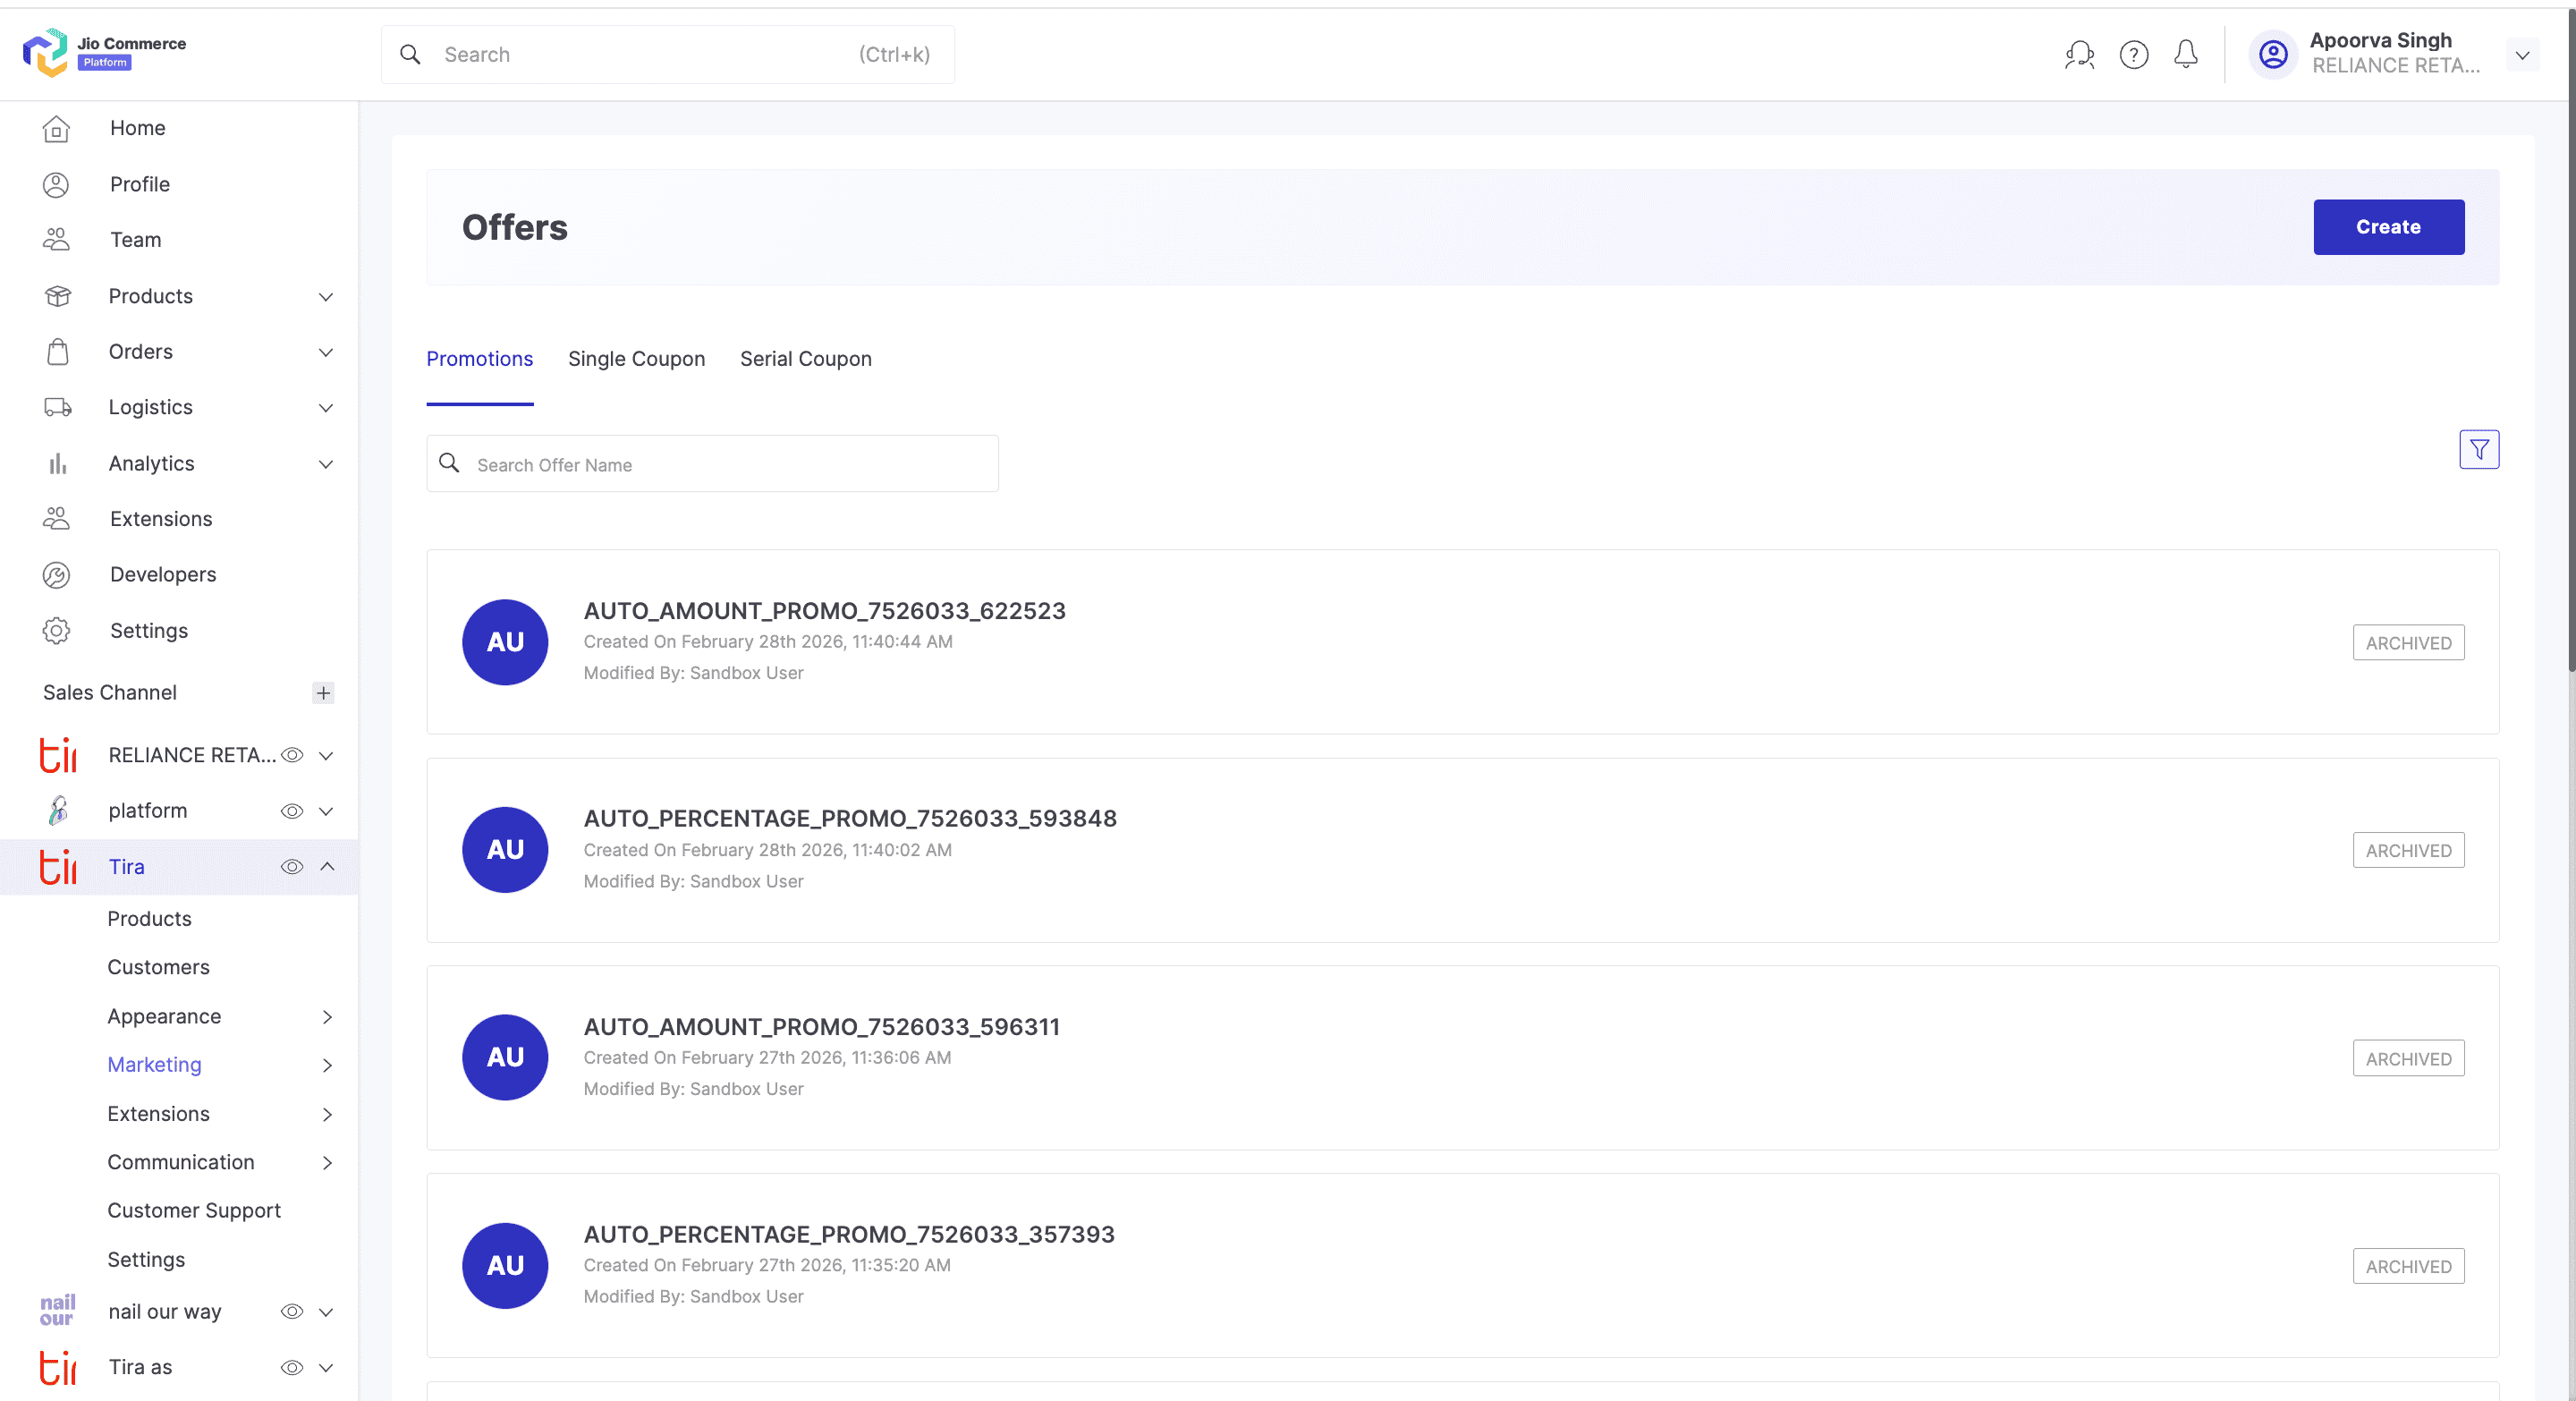Toggle the eye icon next to platform channel
The image size is (2576, 1401).
pyautogui.click(x=291, y=811)
